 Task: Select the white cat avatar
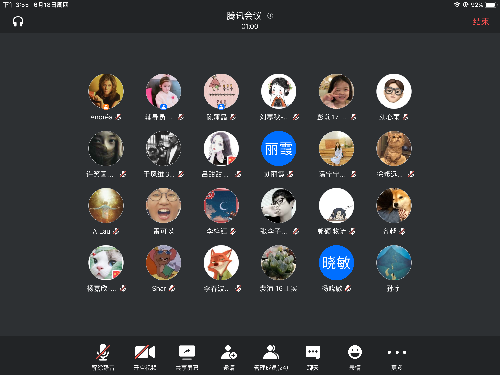click(106, 263)
